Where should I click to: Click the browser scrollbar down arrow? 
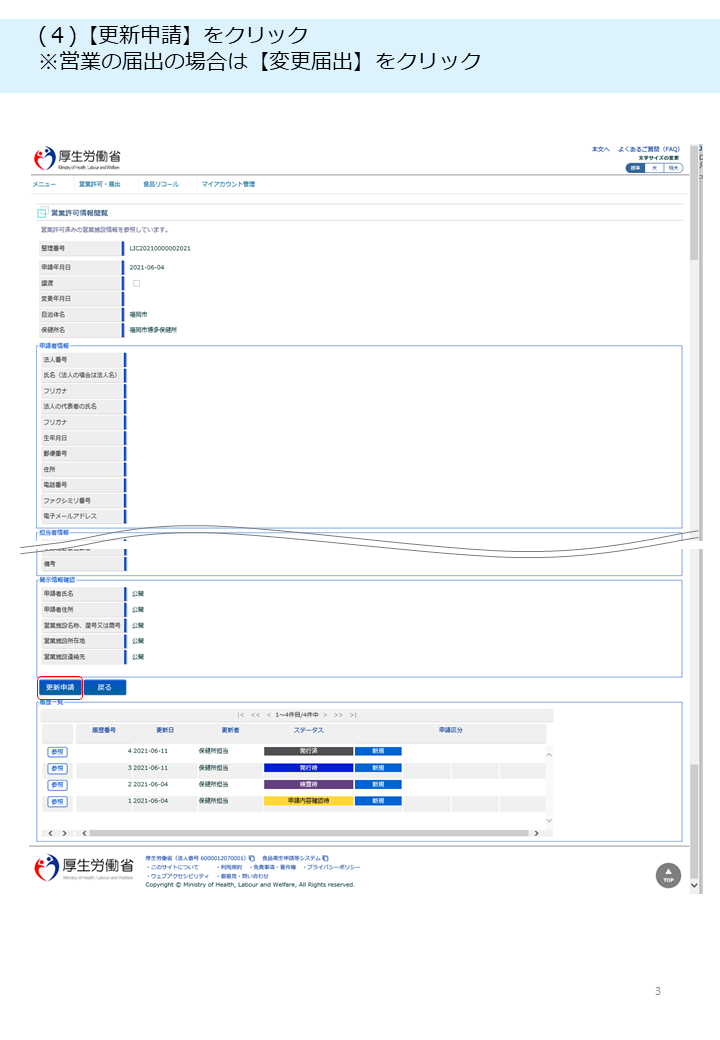click(x=695, y=886)
